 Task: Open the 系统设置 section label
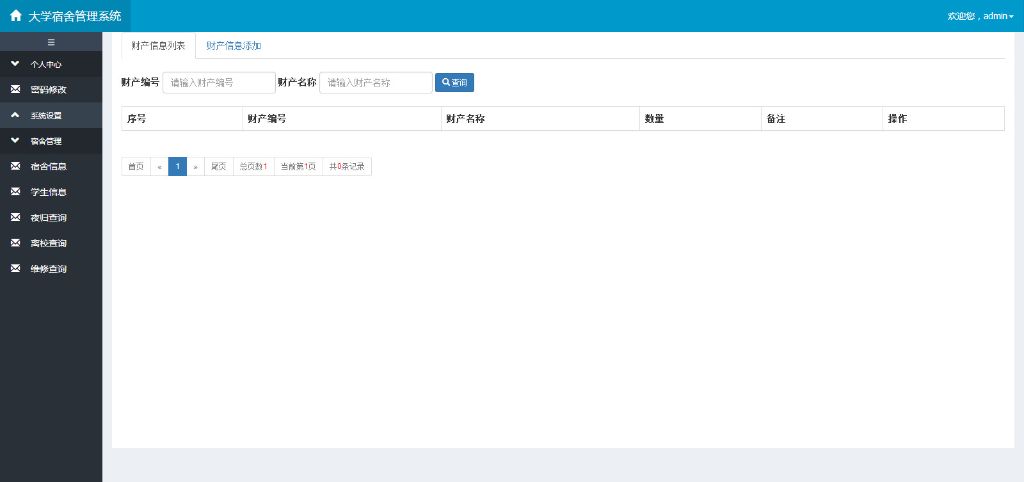[46, 116]
